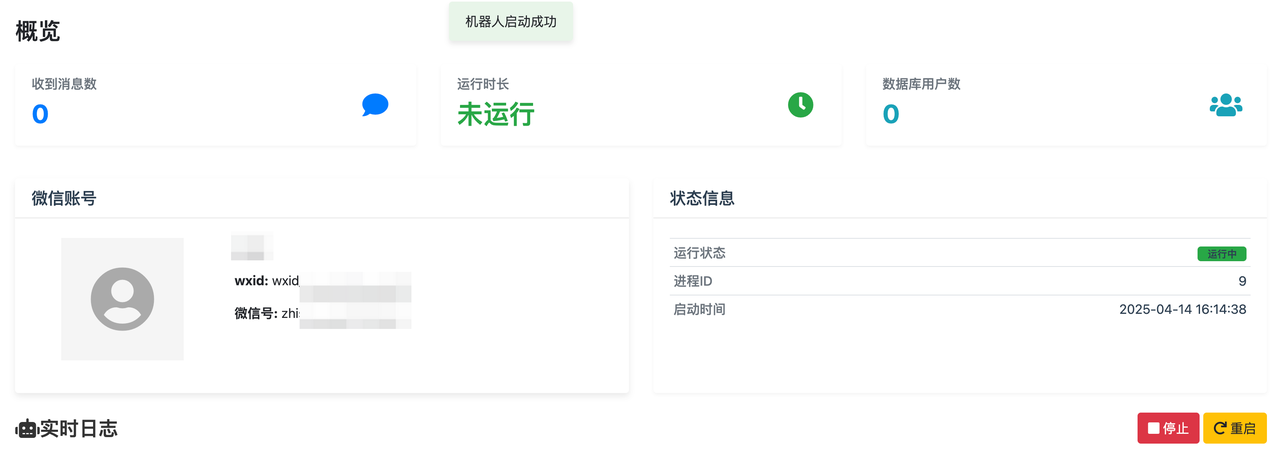Click the robot icon beside 实时日志
Screen dimensions: 1280x453
tap(27, 429)
